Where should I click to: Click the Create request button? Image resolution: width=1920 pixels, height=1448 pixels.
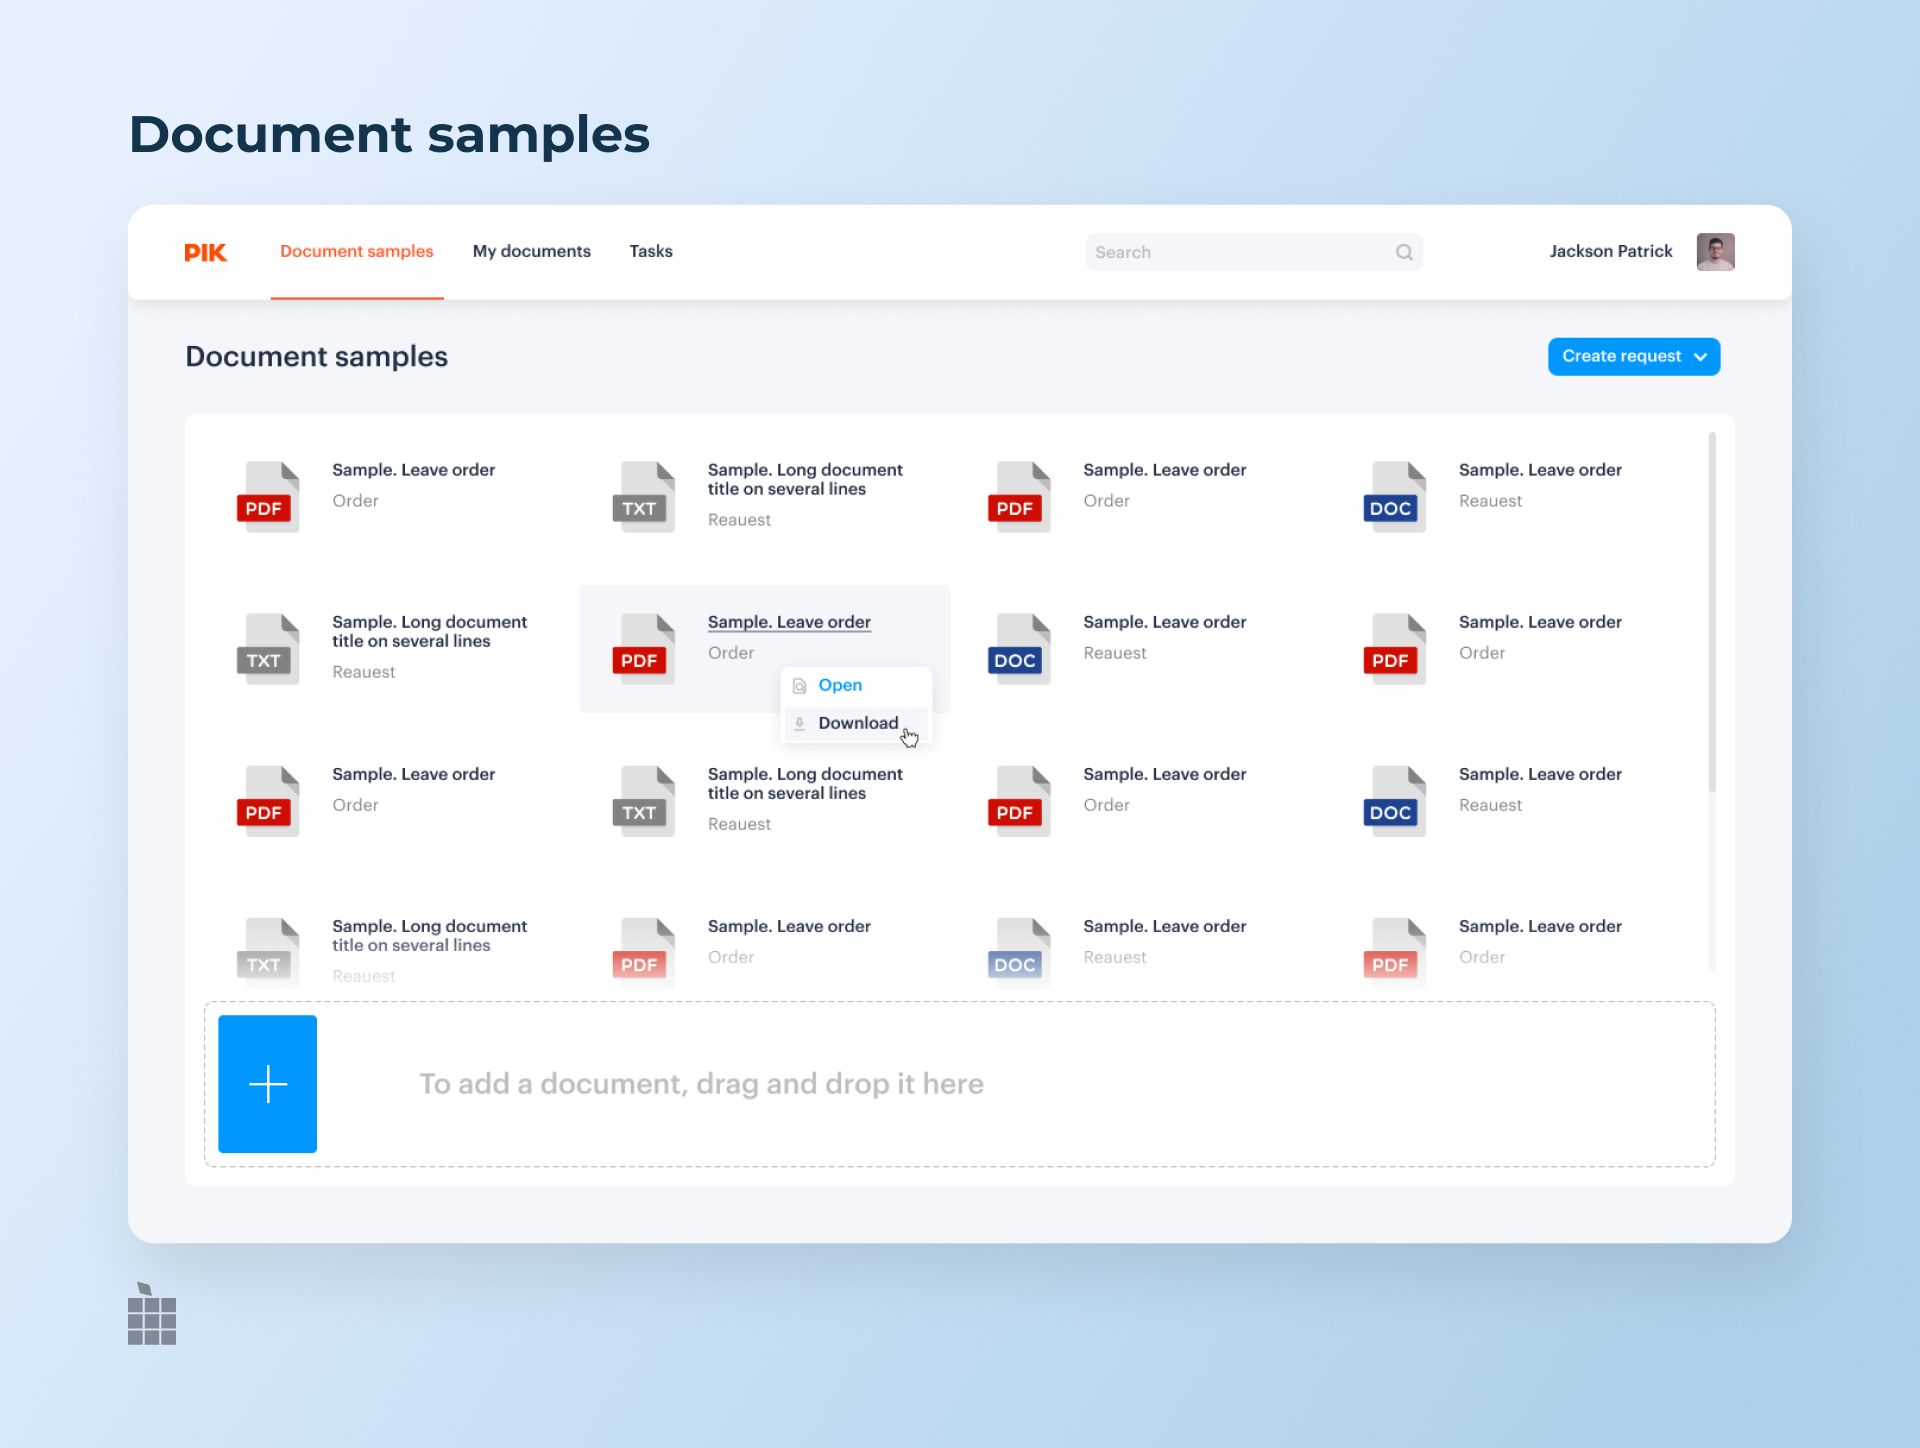click(x=1634, y=357)
